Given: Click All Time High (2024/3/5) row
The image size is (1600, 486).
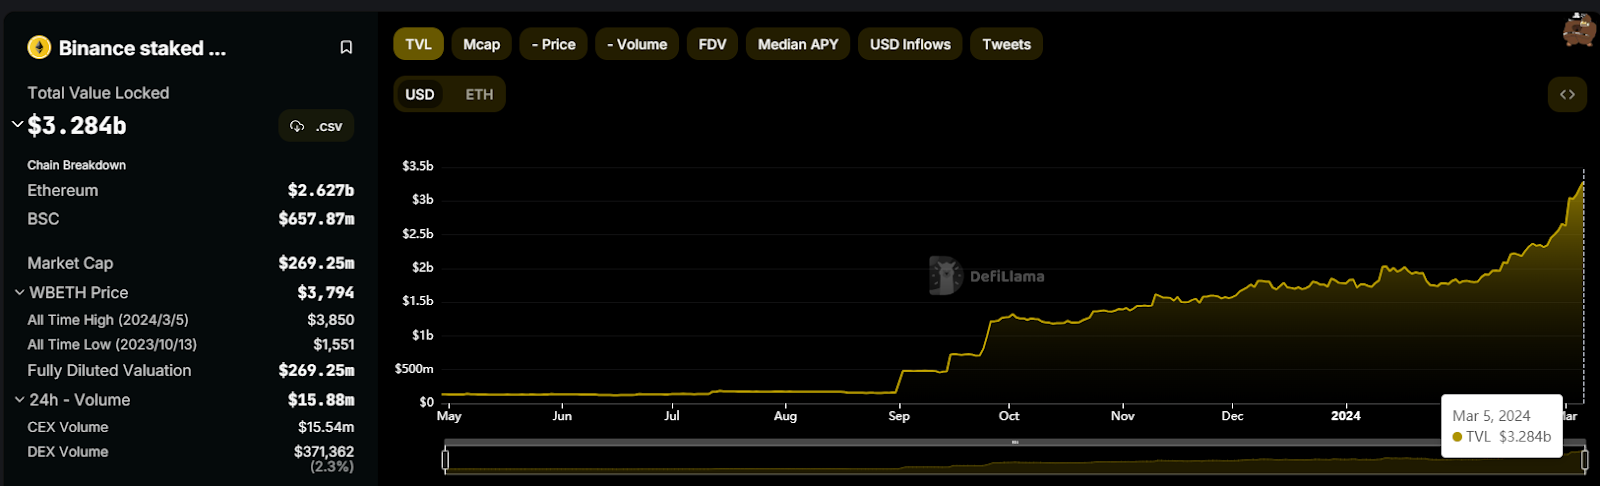Looking at the screenshot, I should point(190,320).
